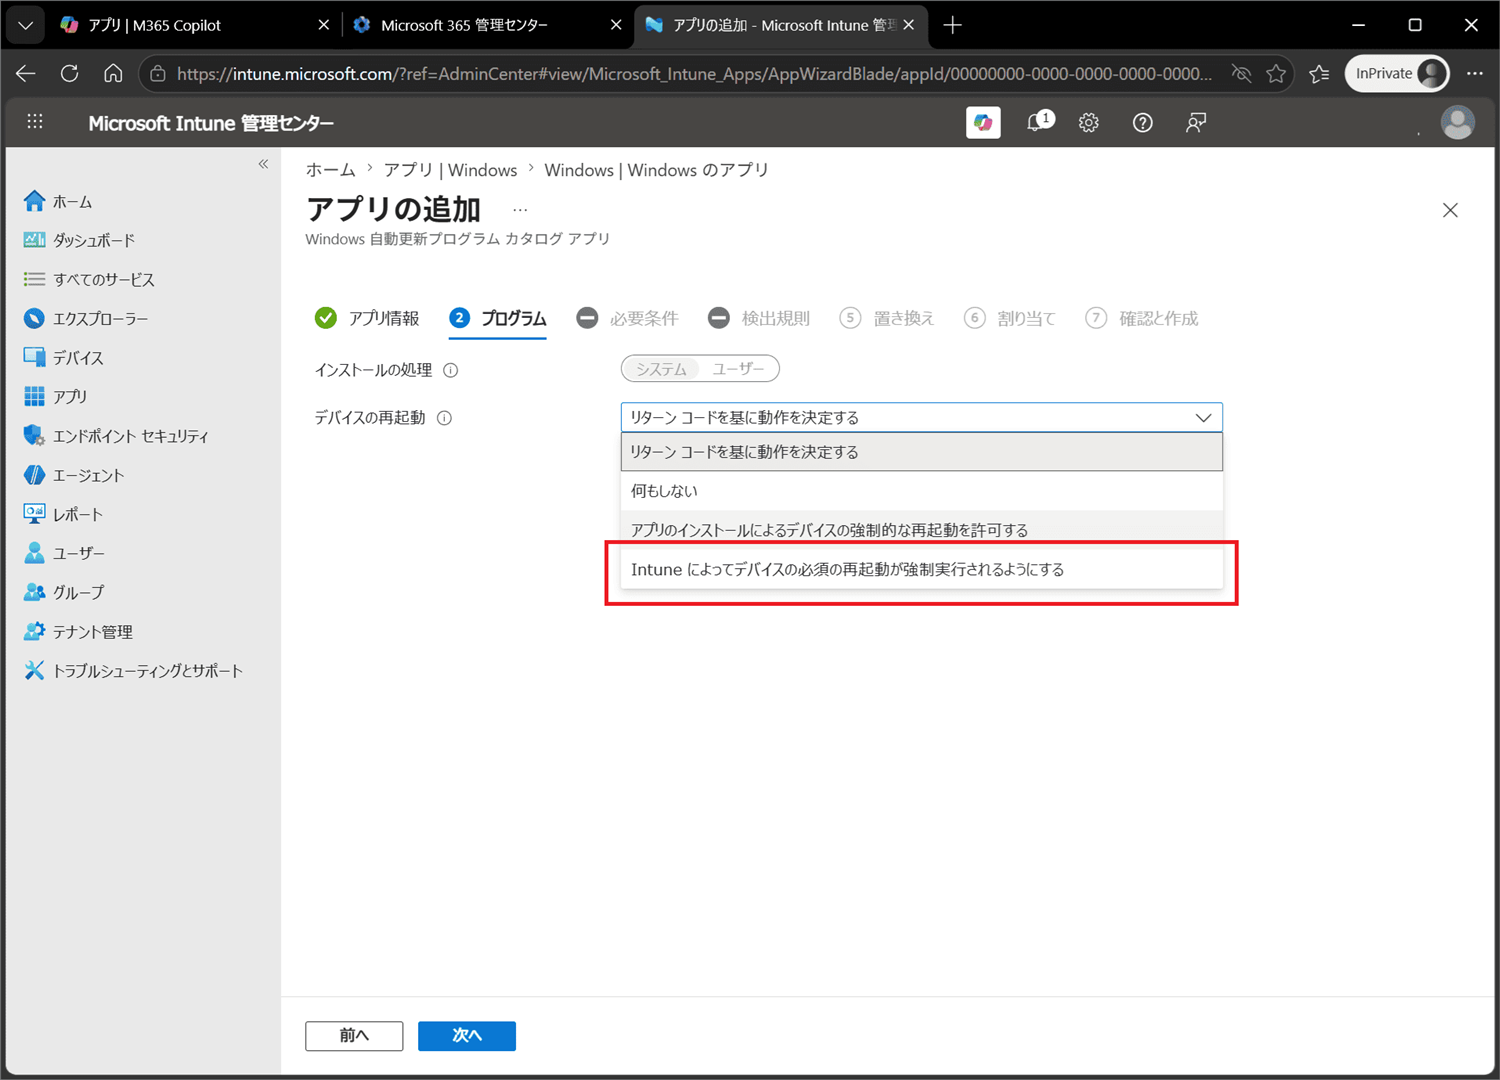Click the すべてのサービス list icon
1500x1080 pixels.
tap(35, 279)
